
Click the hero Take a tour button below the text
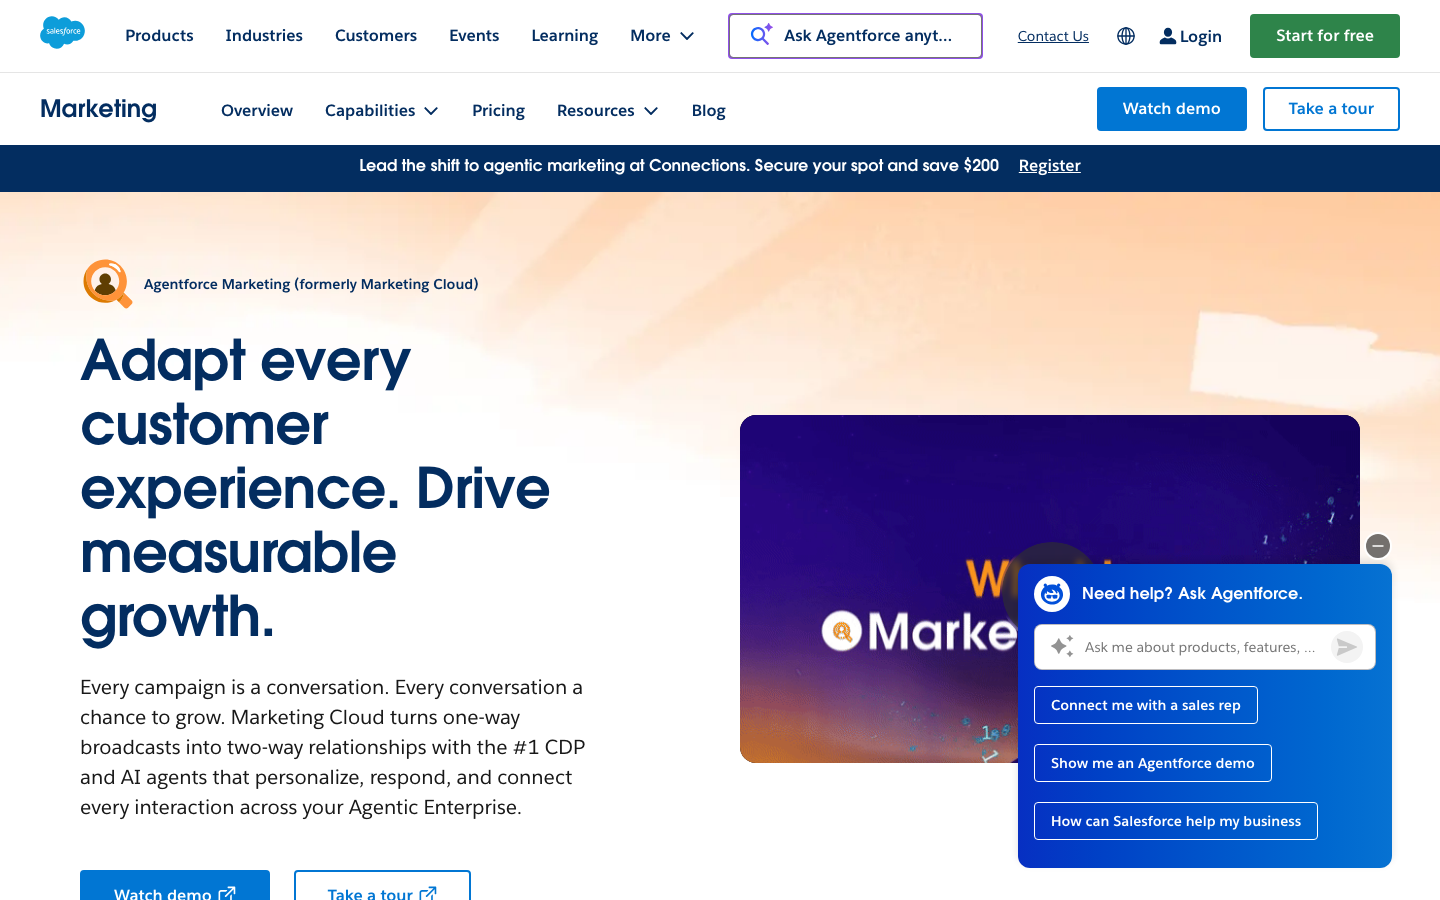click(x=382, y=886)
